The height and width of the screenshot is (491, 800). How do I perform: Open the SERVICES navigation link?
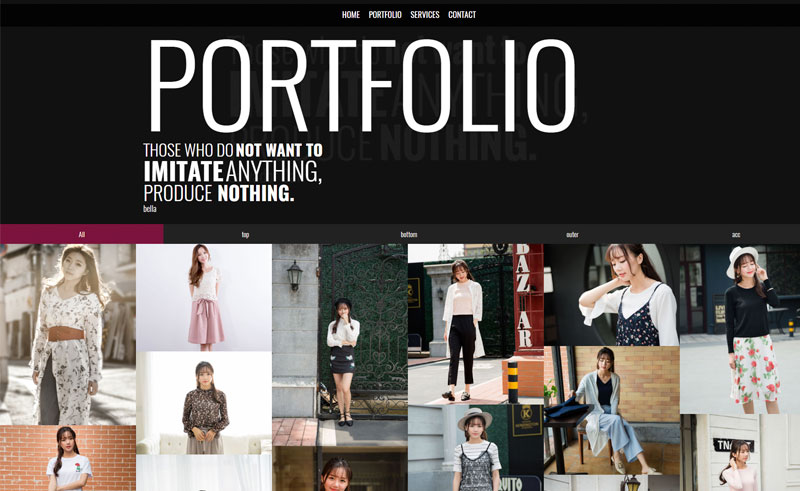point(424,15)
